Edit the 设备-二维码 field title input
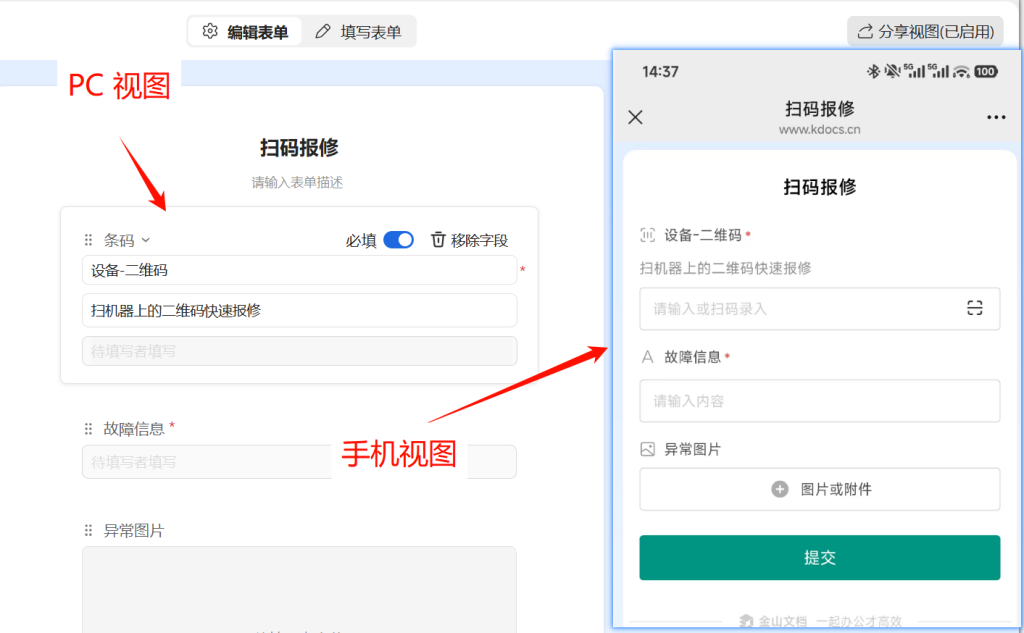Image resolution: width=1024 pixels, height=633 pixels. click(300, 270)
